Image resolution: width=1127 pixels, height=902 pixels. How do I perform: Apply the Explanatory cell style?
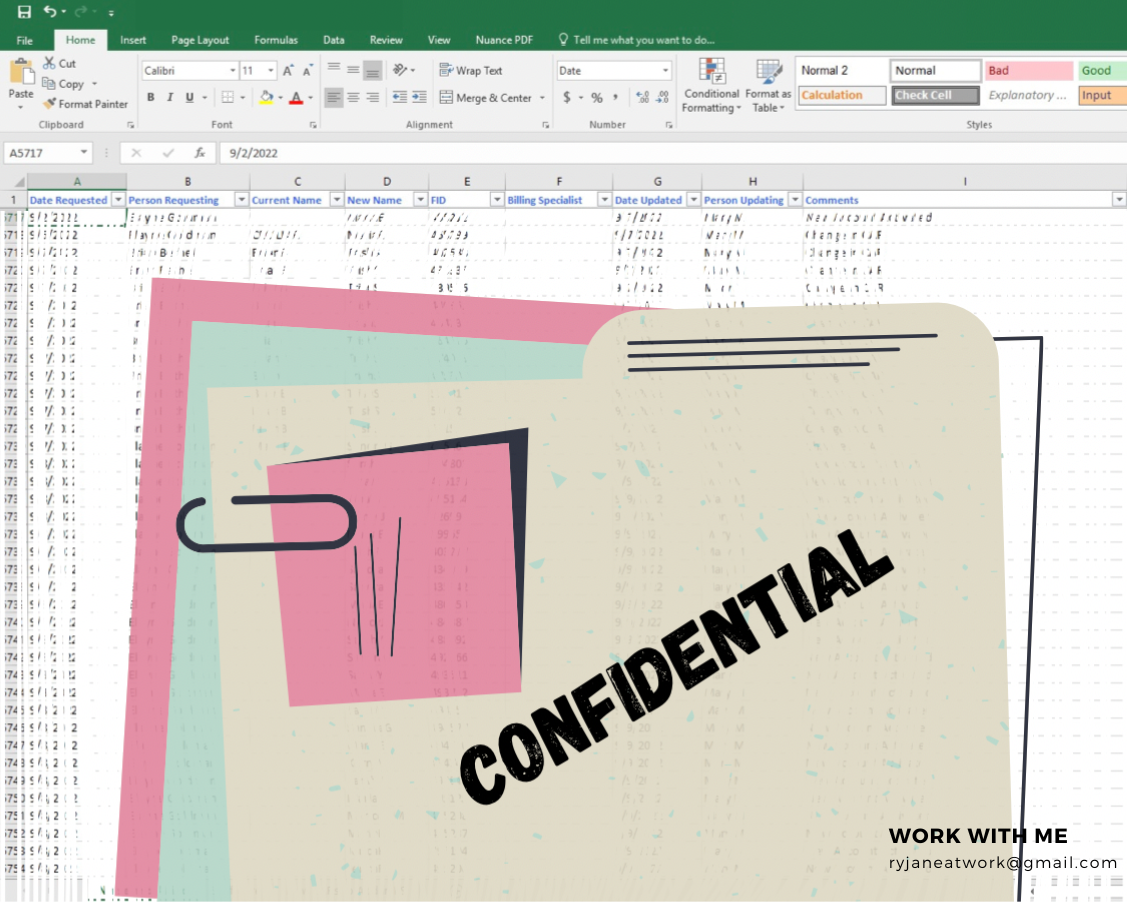pyautogui.click(x=1029, y=95)
